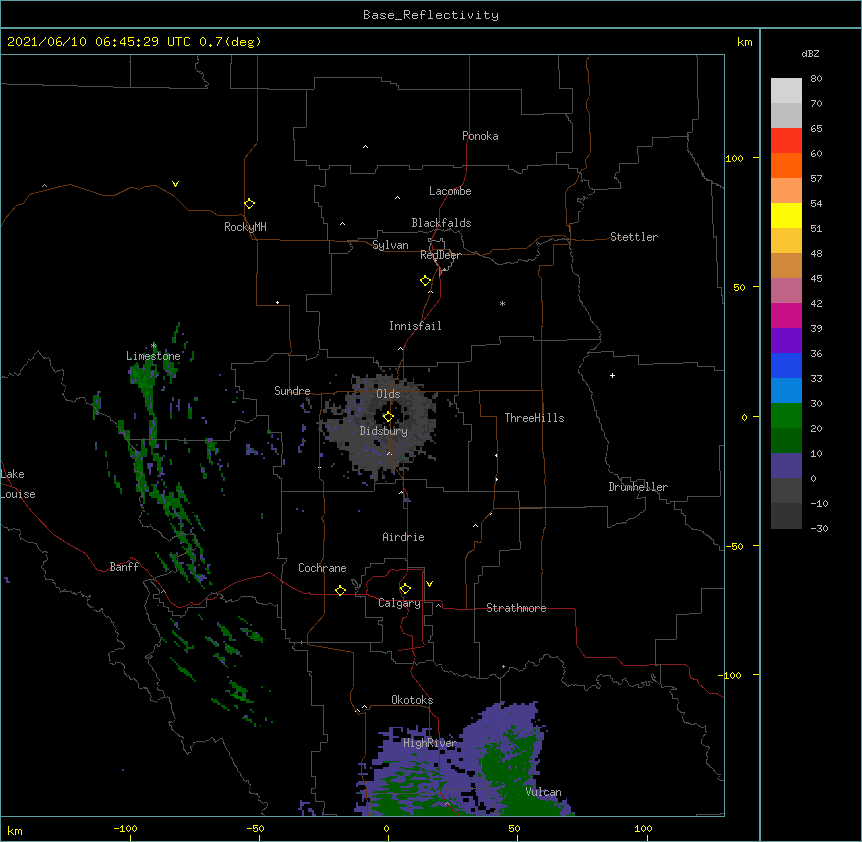The width and height of the screenshot is (862, 842).
Task: Click the Lacombe city label
Action: [450, 191]
